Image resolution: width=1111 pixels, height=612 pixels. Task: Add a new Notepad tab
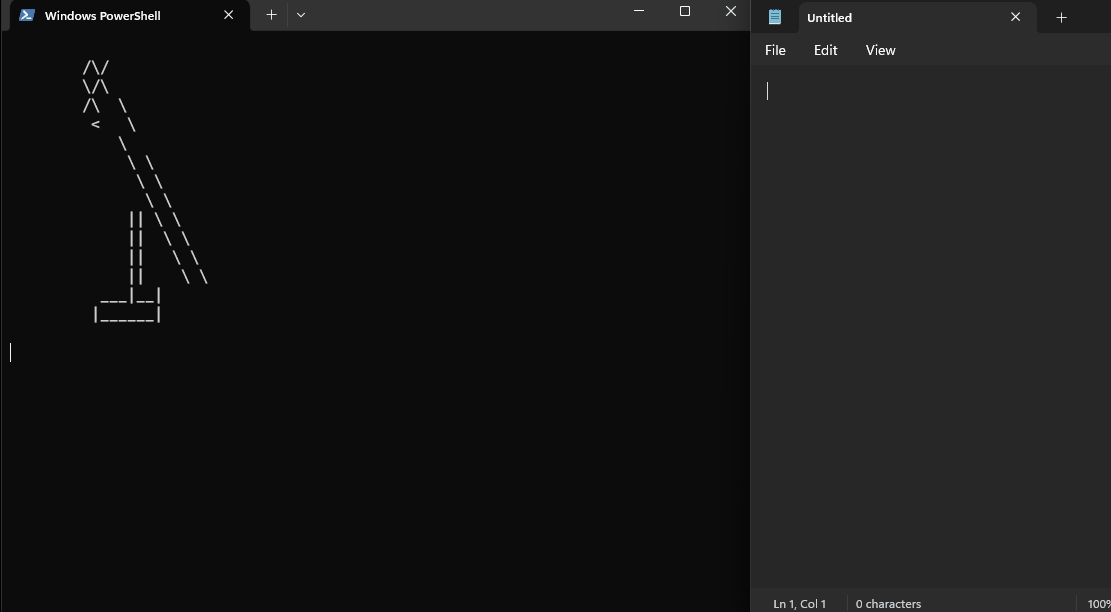click(x=1062, y=17)
